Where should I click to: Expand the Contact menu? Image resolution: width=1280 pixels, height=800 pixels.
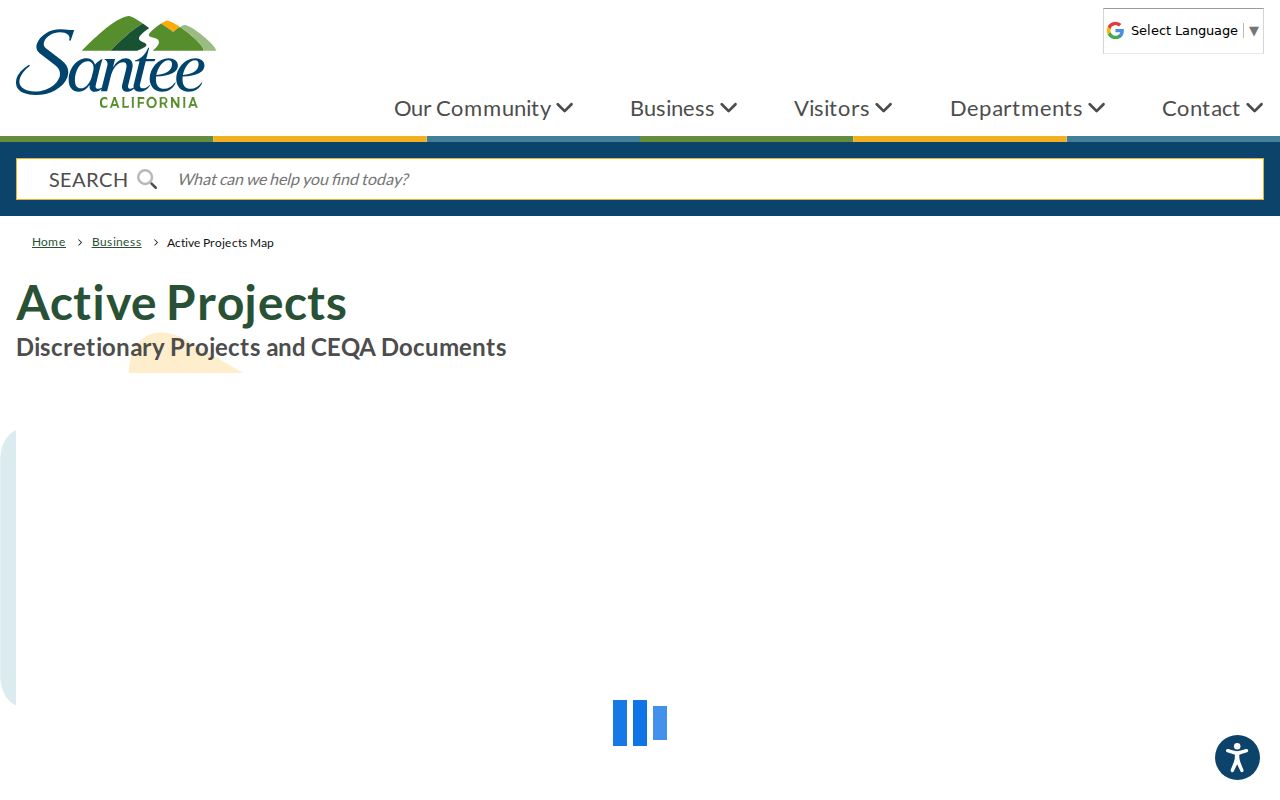(1212, 108)
